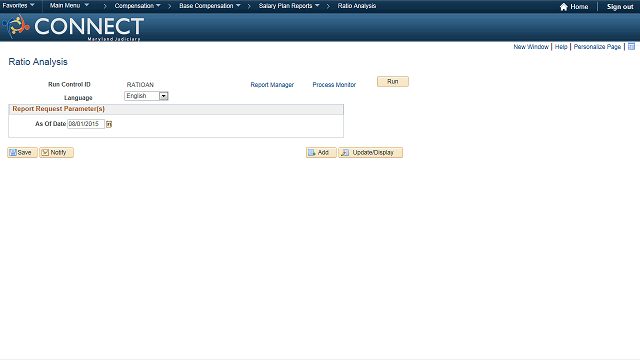The image size is (640, 360).
Task: Open the Personalize Page link
Action: click(597, 47)
